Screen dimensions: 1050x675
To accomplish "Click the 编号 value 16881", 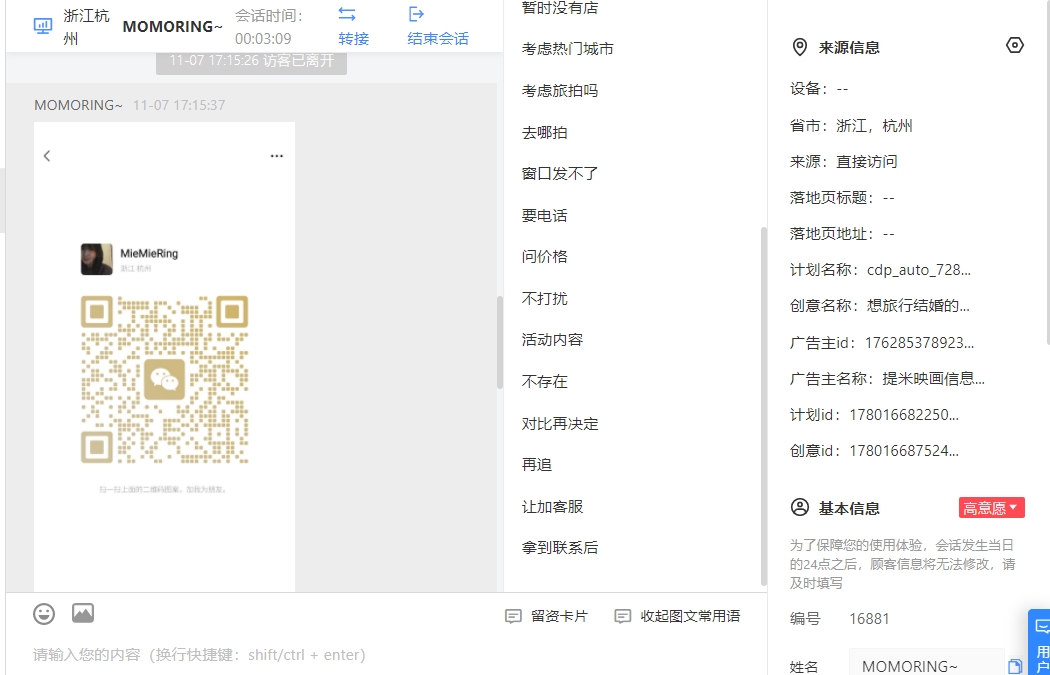I will pos(869,619).
